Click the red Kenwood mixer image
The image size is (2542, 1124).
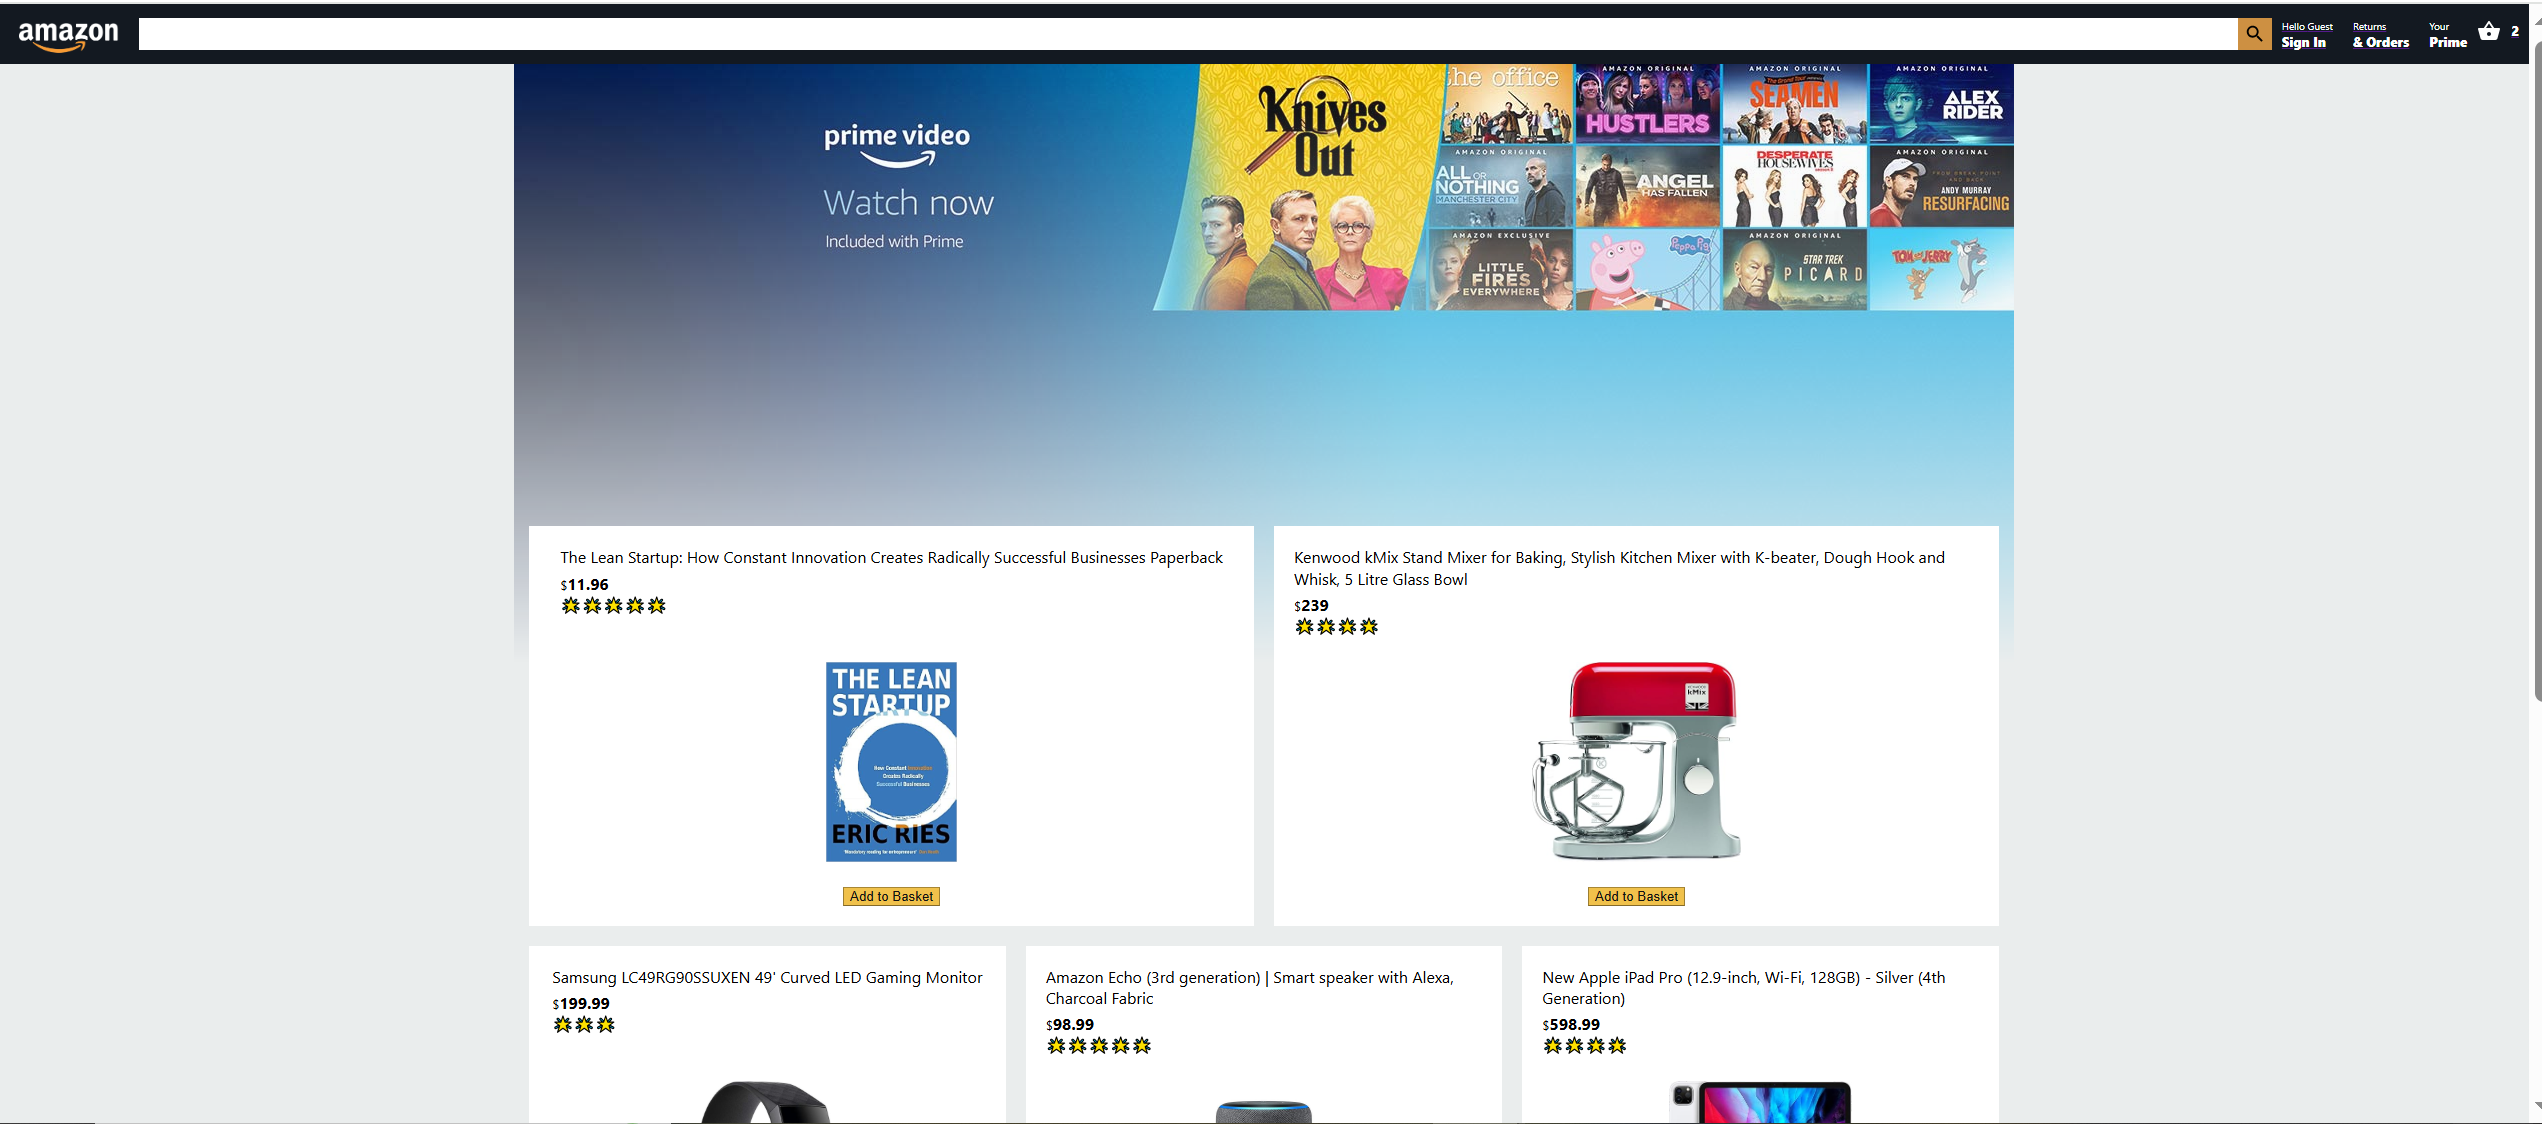[1636, 761]
